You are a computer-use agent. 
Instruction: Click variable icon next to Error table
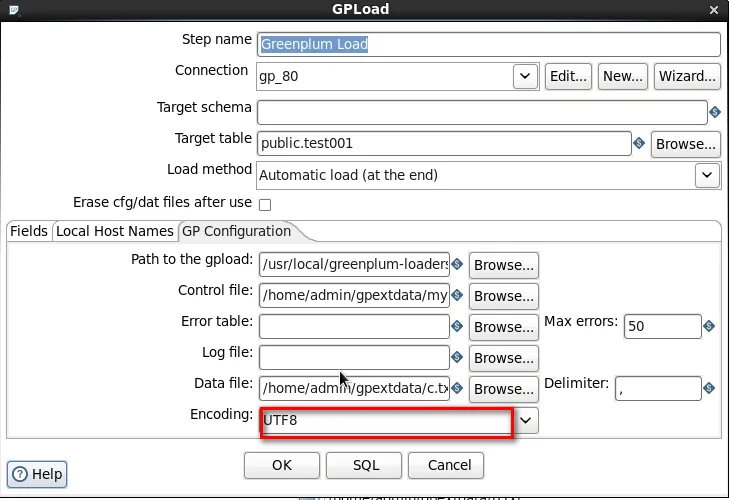457,326
